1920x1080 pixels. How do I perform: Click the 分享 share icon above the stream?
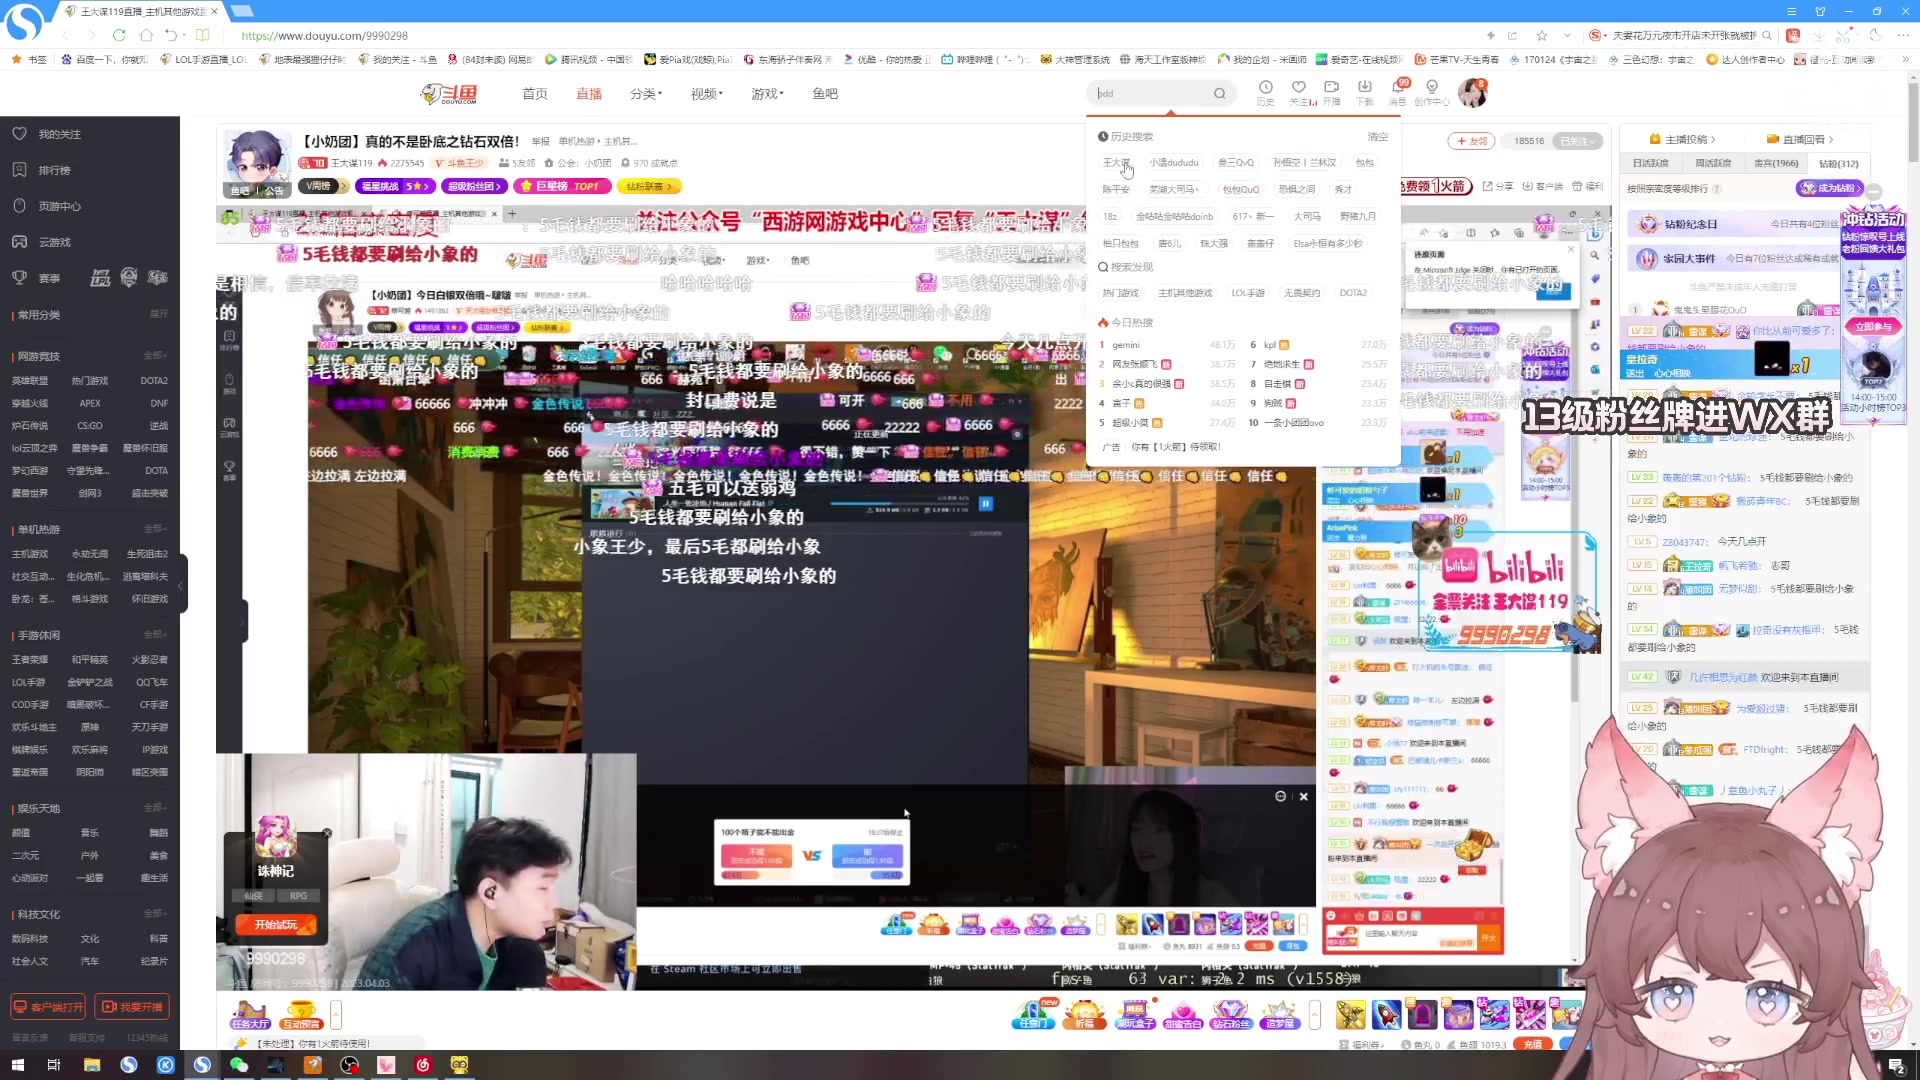pos(1498,186)
